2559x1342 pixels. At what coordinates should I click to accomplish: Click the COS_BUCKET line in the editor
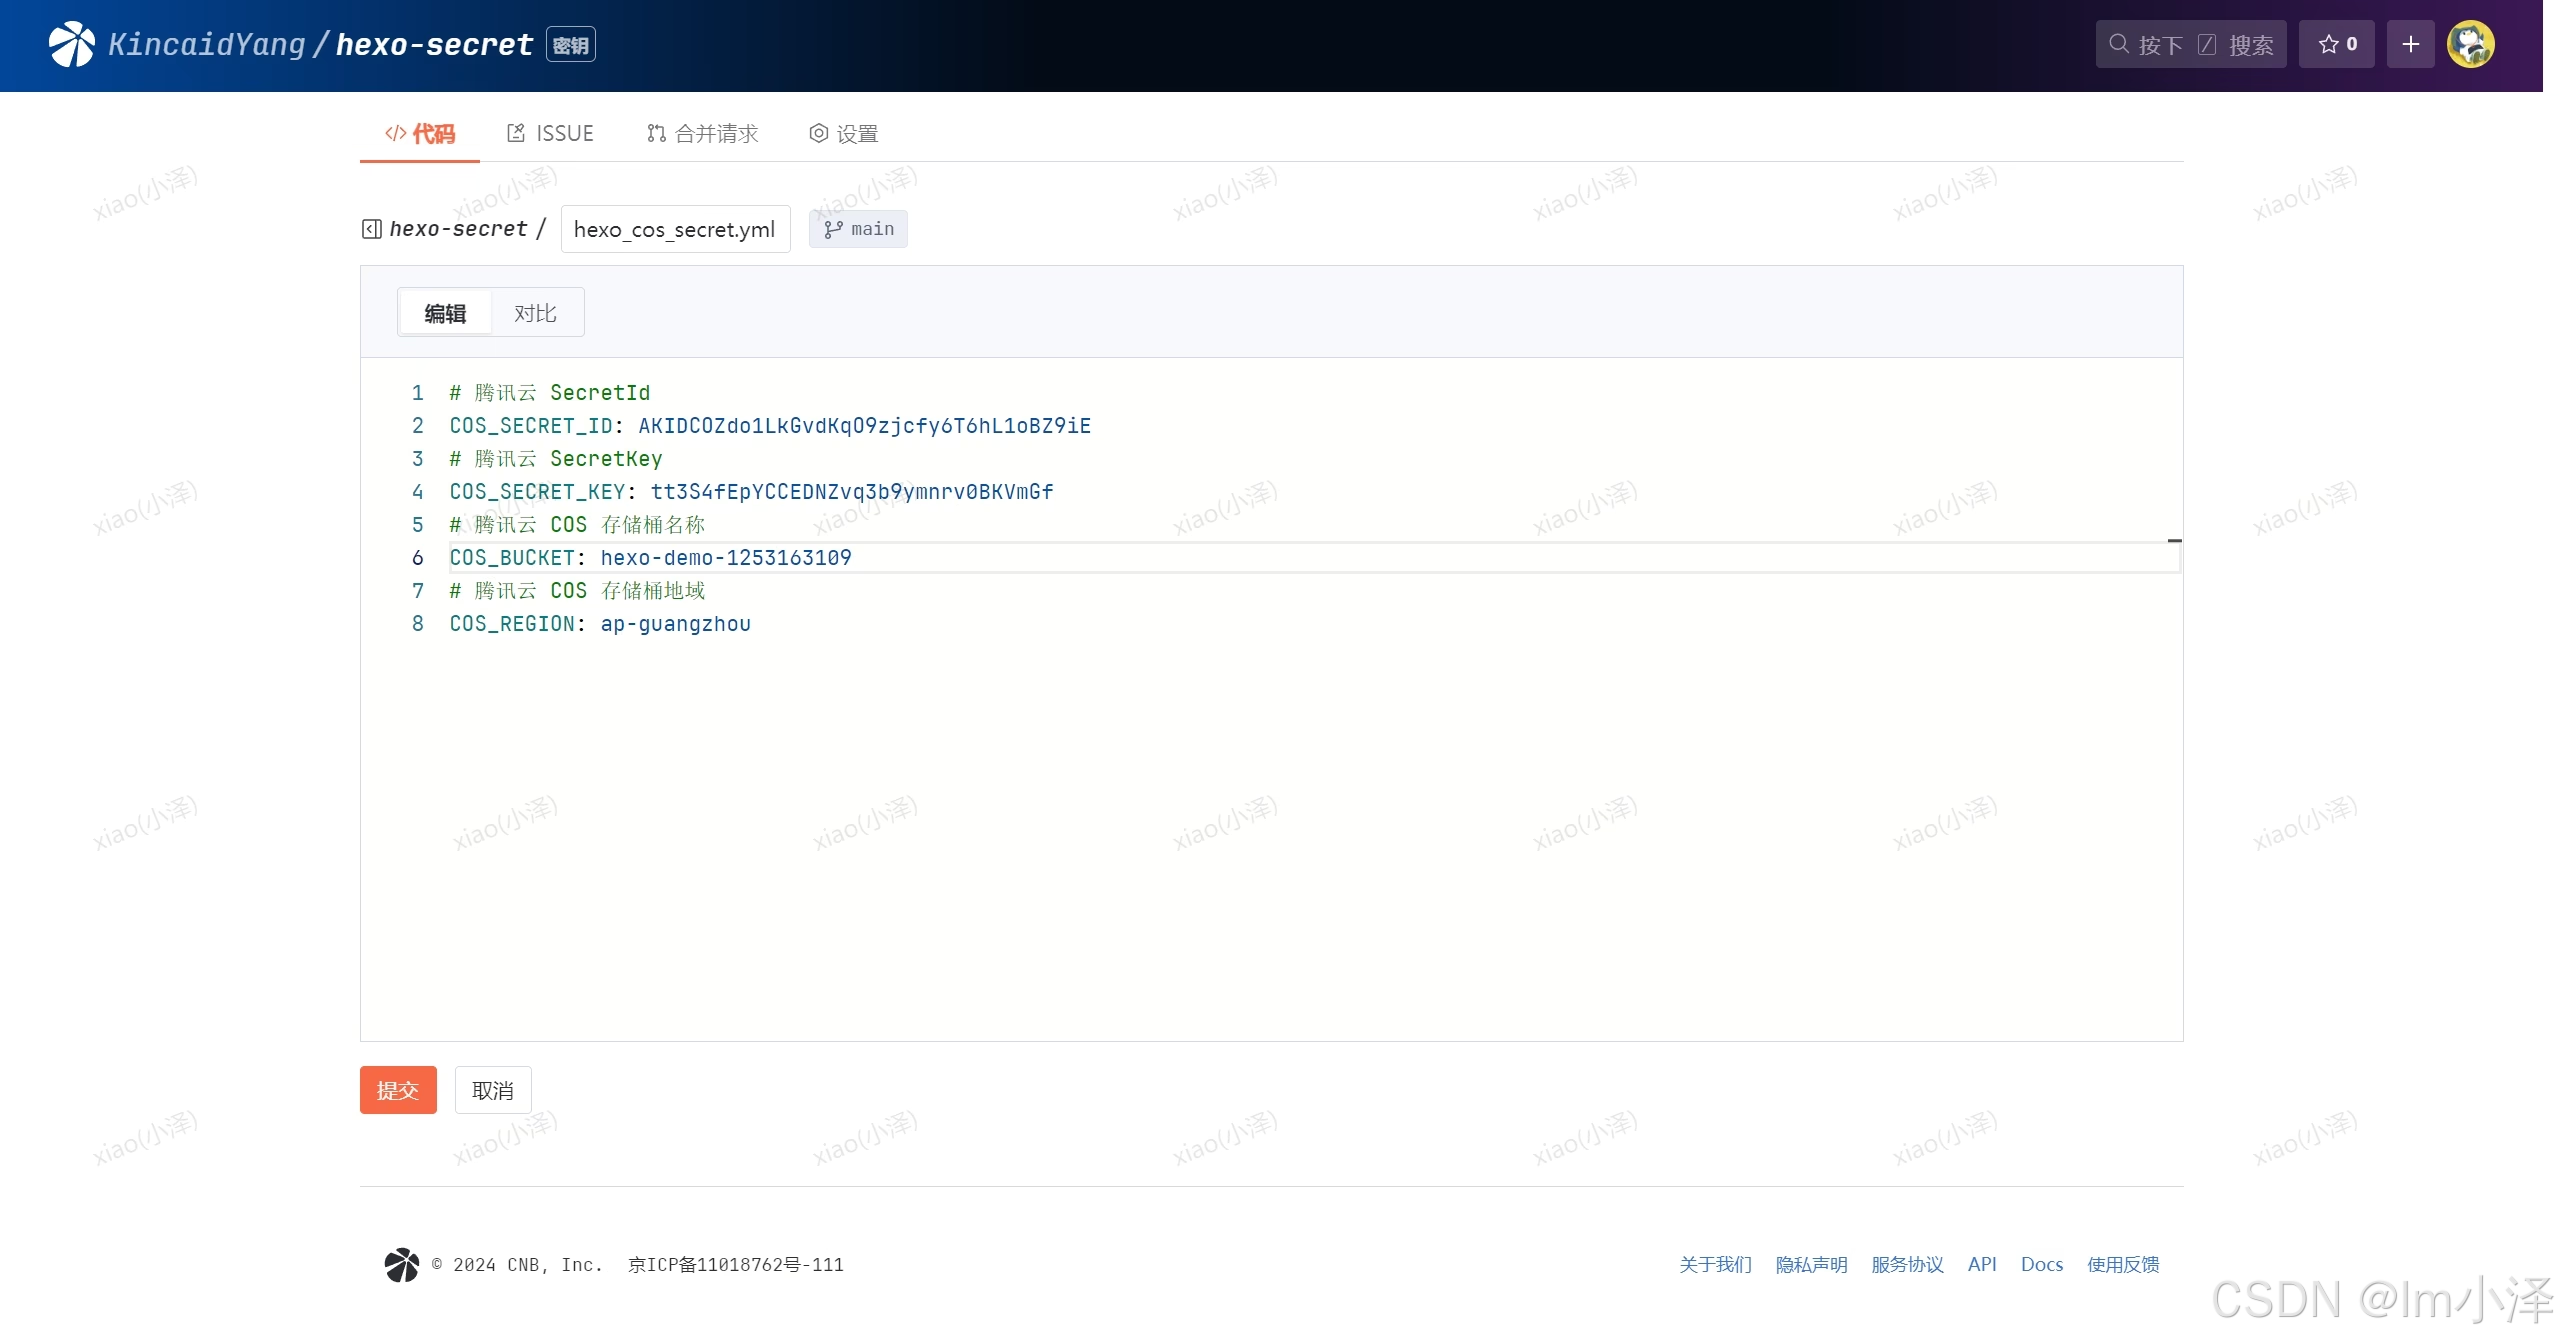(x=650, y=558)
